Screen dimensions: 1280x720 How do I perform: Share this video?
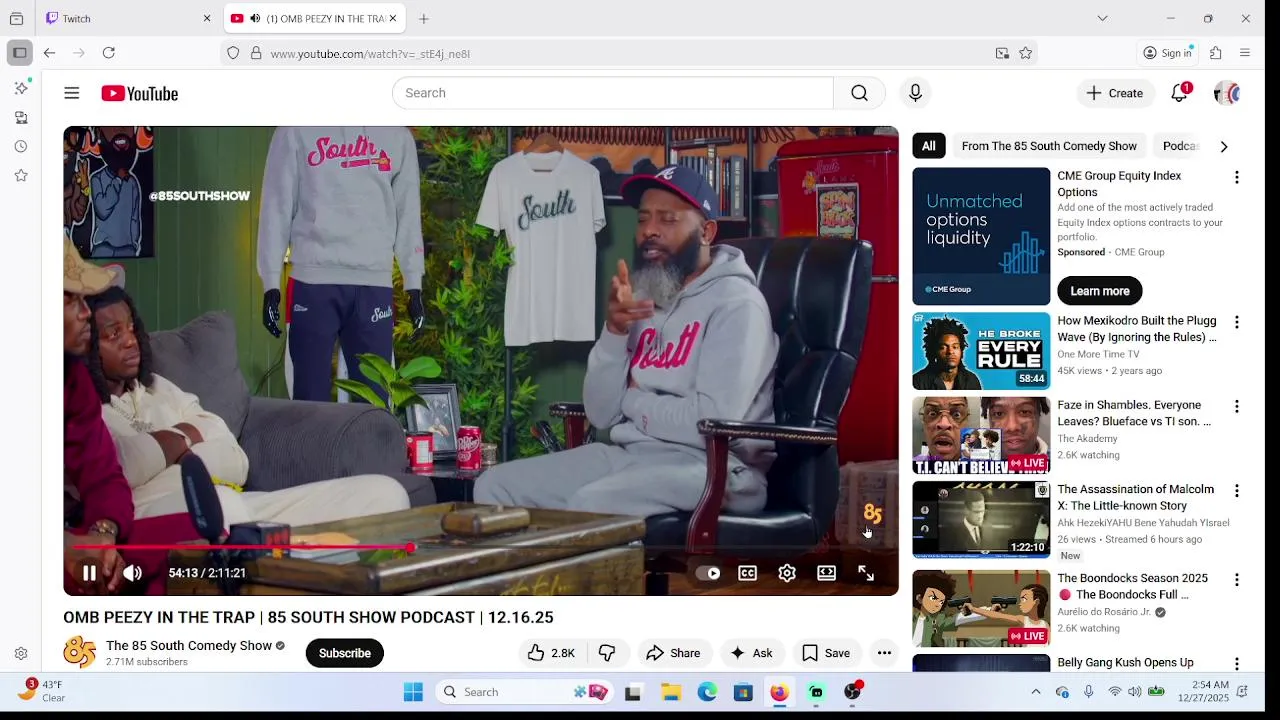(673, 653)
